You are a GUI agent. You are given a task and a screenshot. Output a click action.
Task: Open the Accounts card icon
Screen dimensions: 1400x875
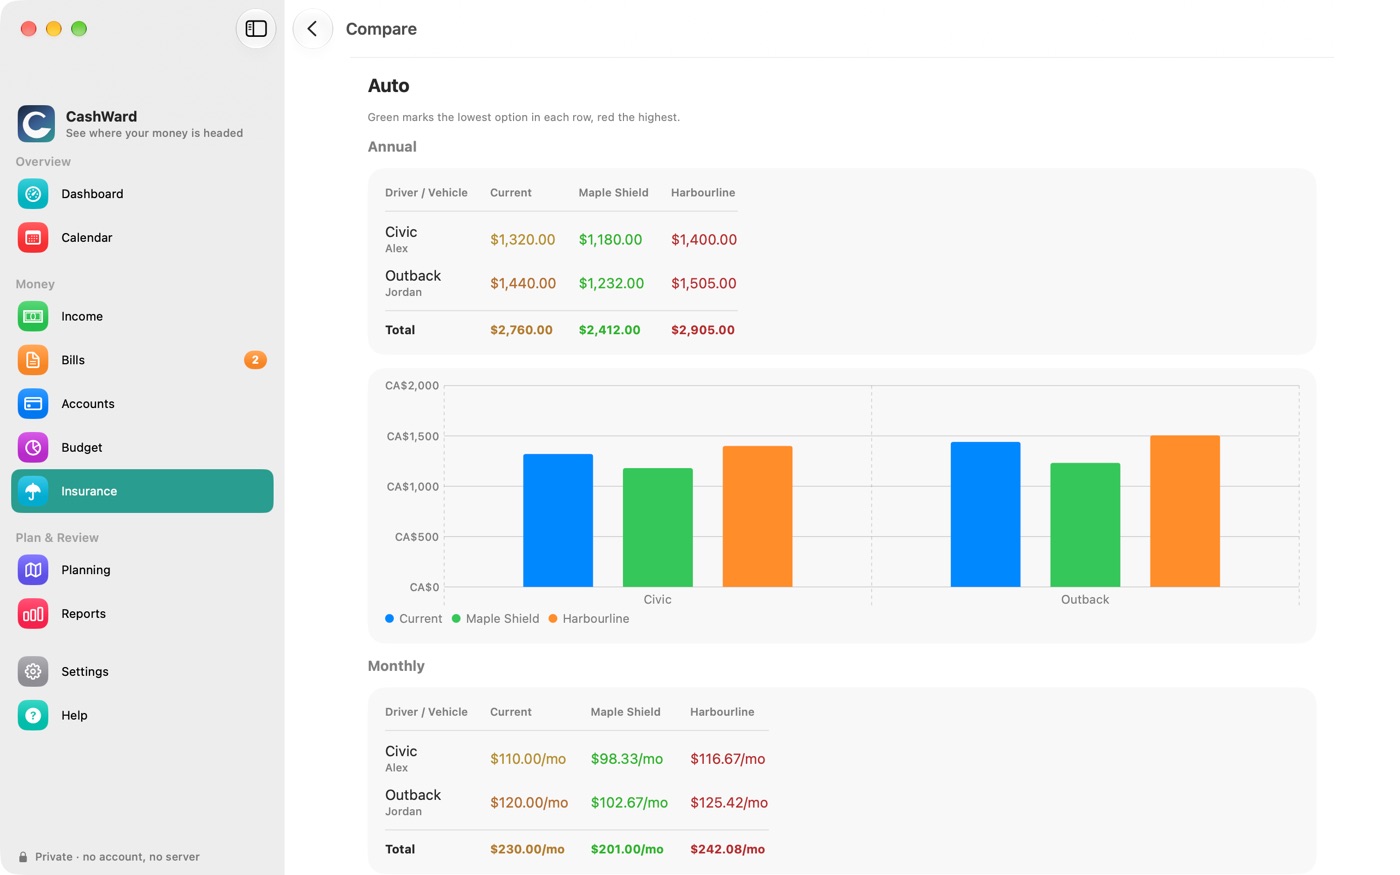pos(33,404)
